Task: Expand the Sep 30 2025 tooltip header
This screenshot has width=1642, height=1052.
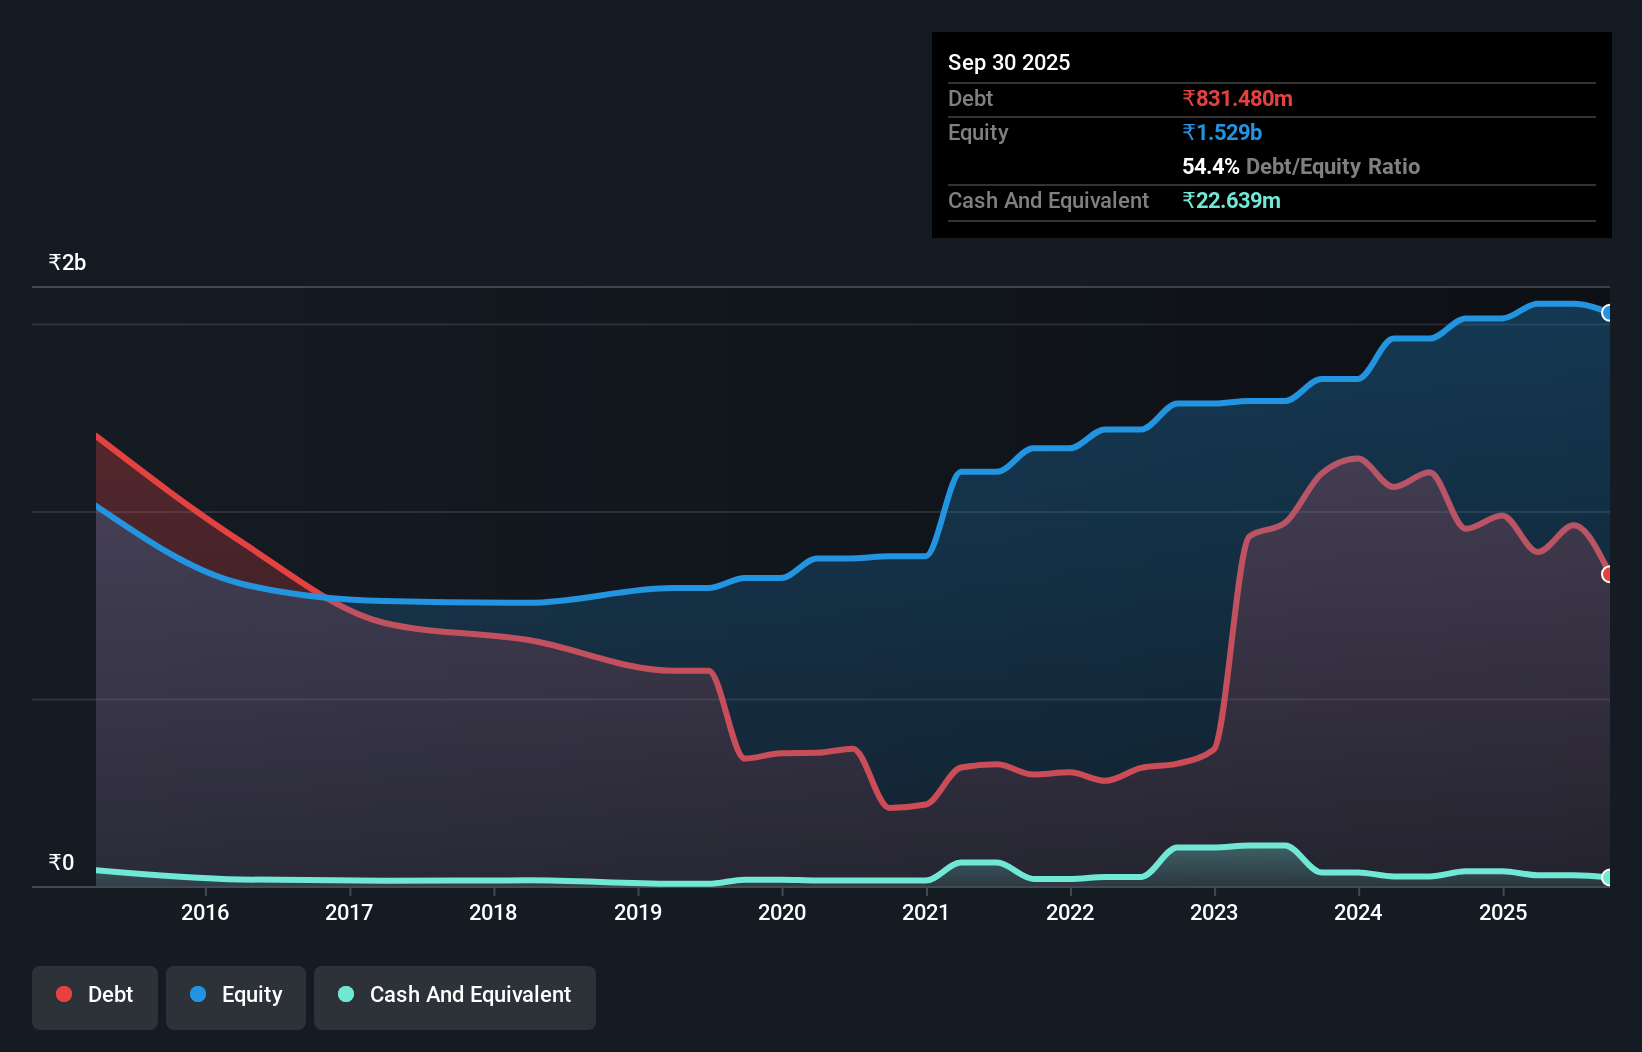Action: pyautogui.click(x=1009, y=62)
